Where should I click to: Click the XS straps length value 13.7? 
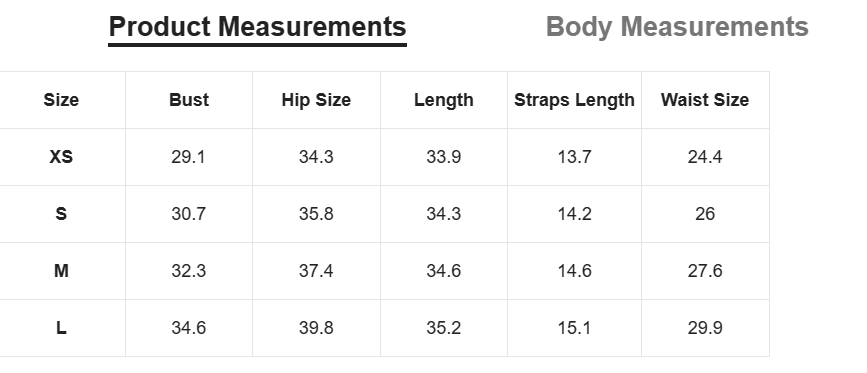point(574,157)
